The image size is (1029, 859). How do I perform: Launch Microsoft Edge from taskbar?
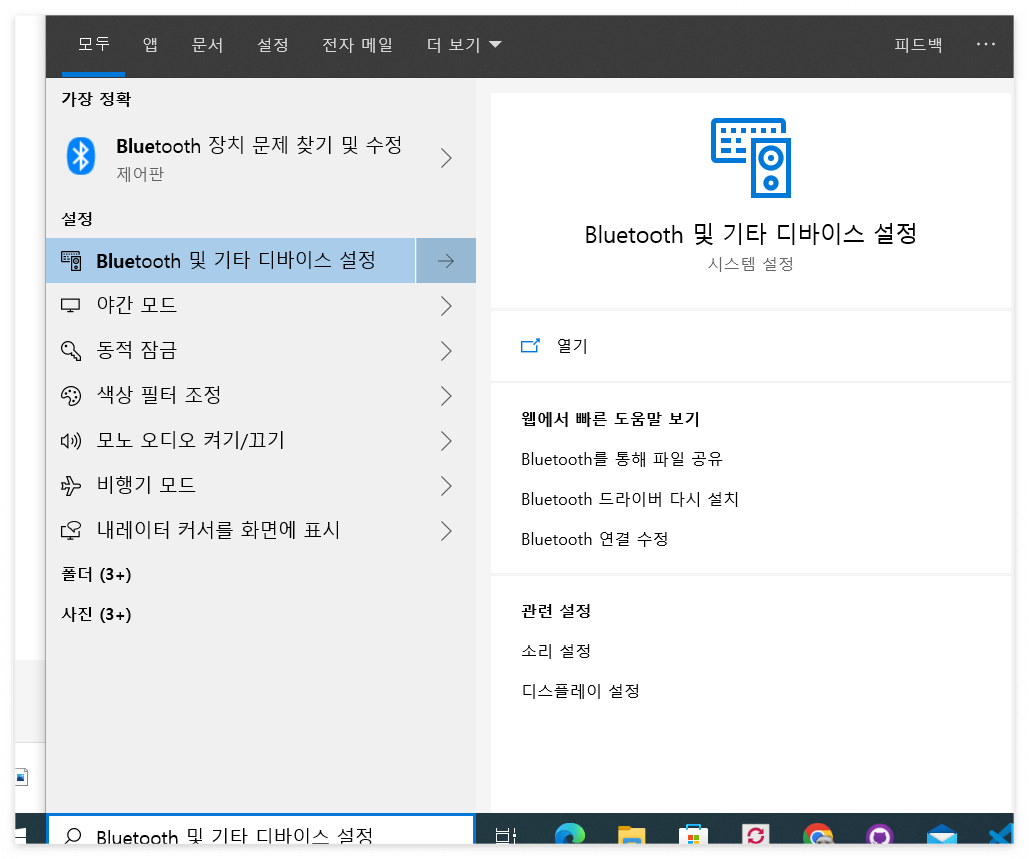point(570,834)
